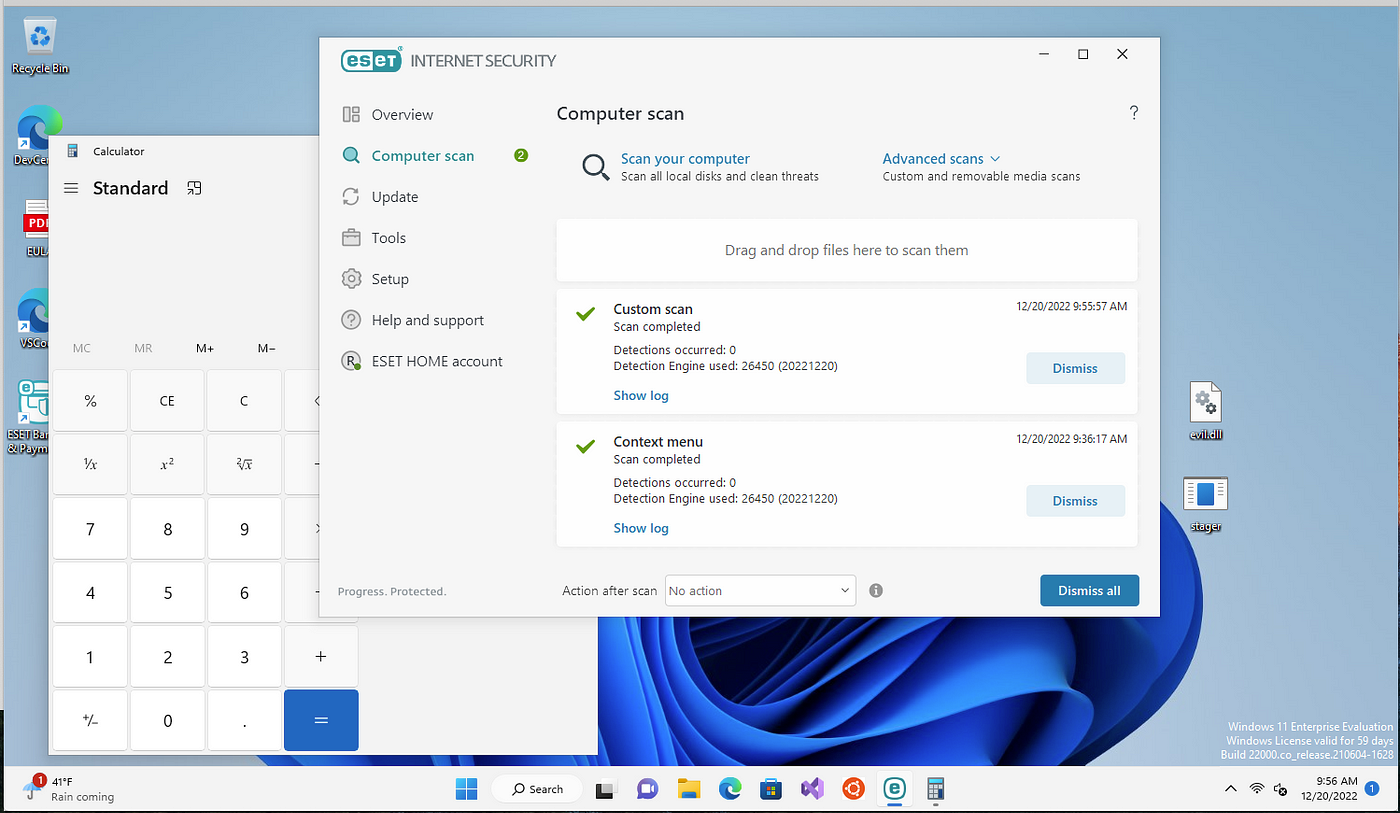The height and width of the screenshot is (813, 1400).
Task: Open the Tools section in ESET
Action: pos(389,238)
